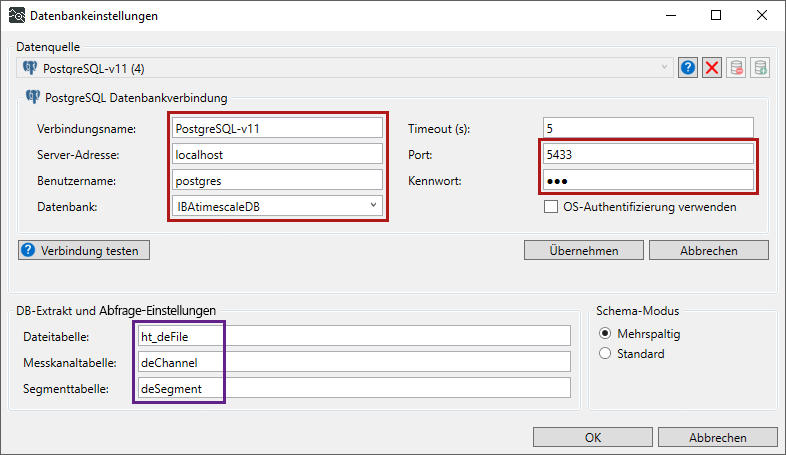This screenshot has width=786, height=455.
Task: Open the Datenquelle dropdown list
Action: pos(665,68)
